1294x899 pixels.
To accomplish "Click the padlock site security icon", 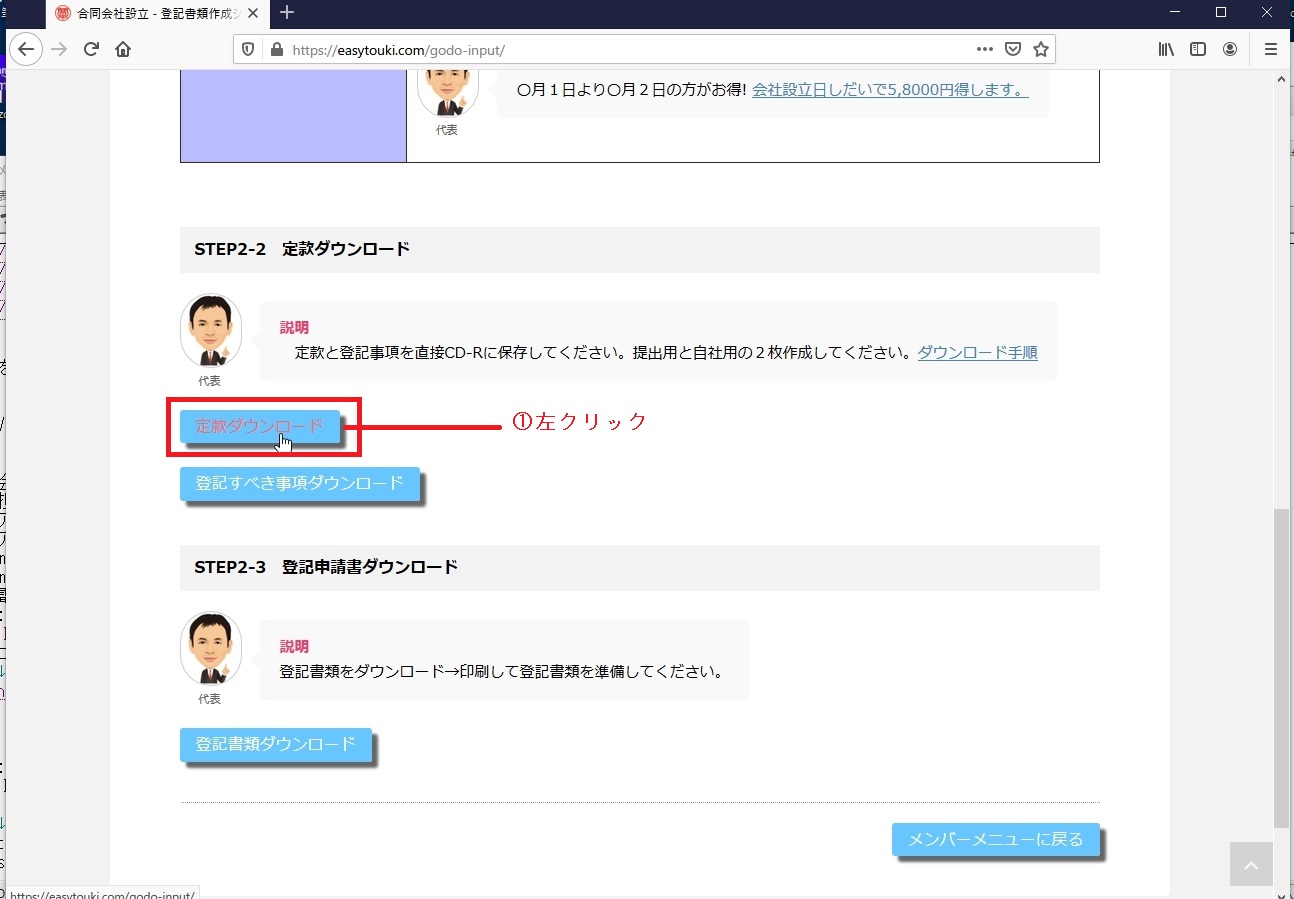I will click(x=277, y=49).
